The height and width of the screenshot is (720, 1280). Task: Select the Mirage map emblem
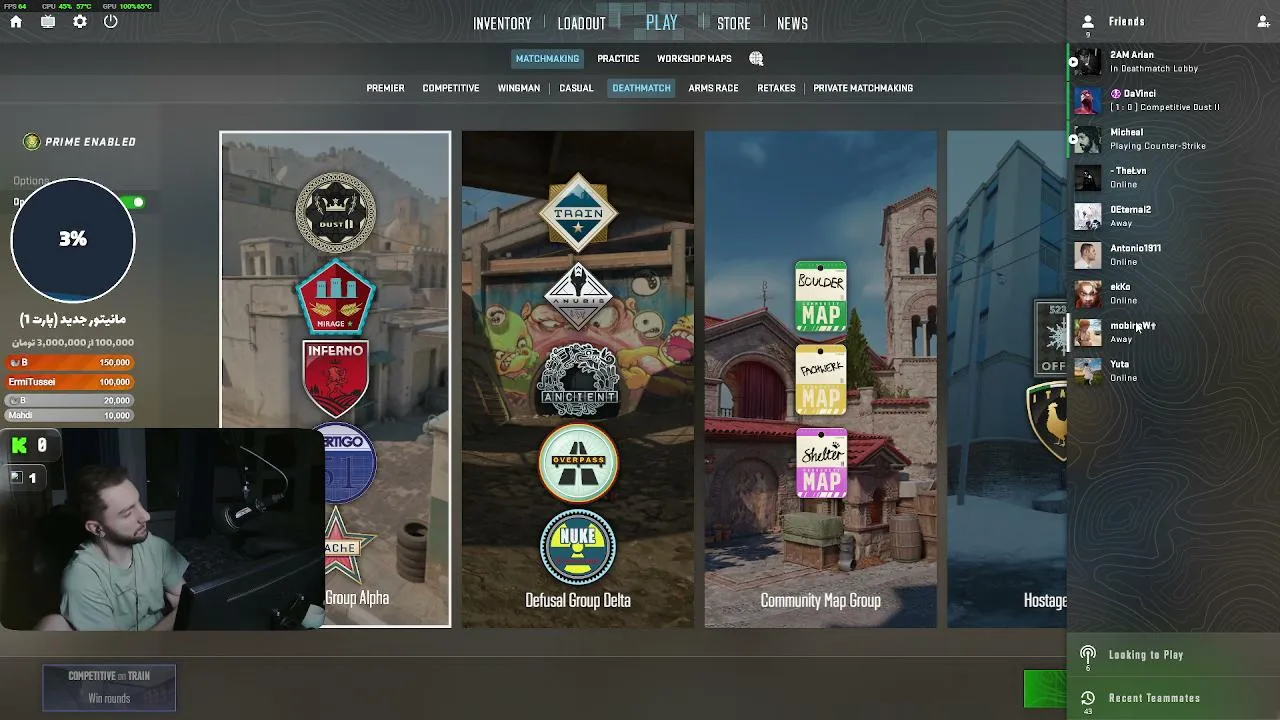[x=336, y=296]
